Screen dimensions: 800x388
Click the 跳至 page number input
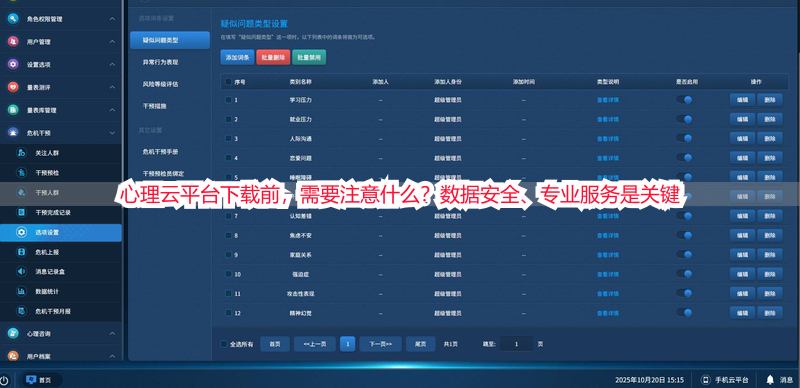click(x=516, y=344)
